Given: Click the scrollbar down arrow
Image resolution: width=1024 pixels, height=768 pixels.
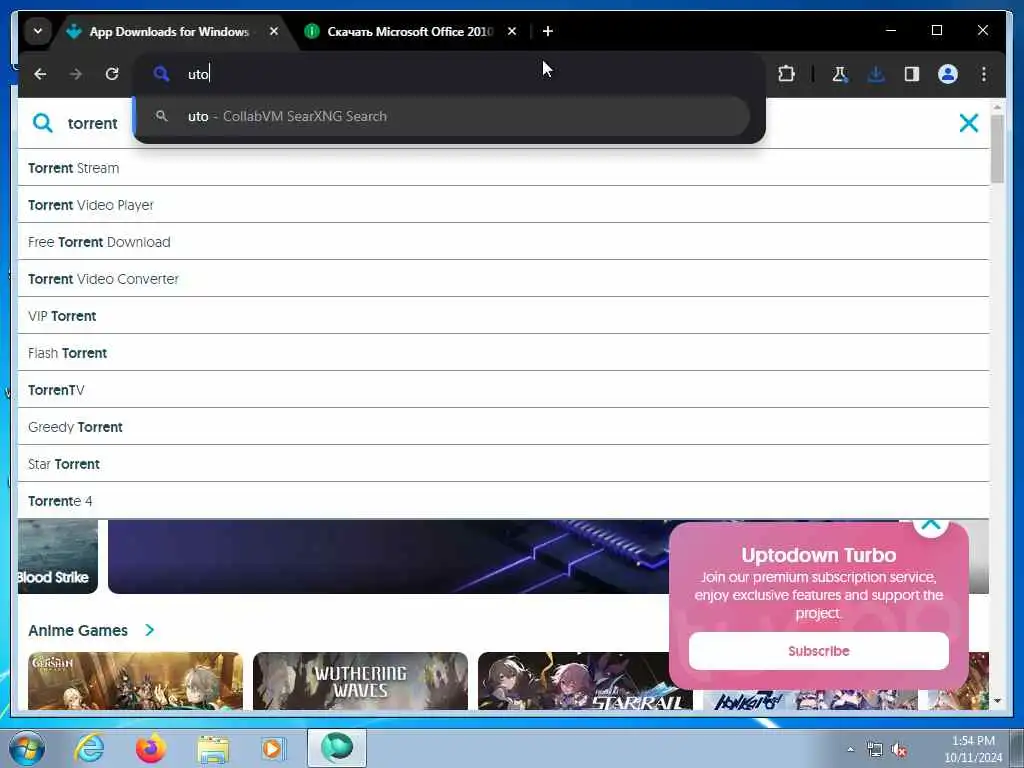Looking at the screenshot, I should coord(997,701).
